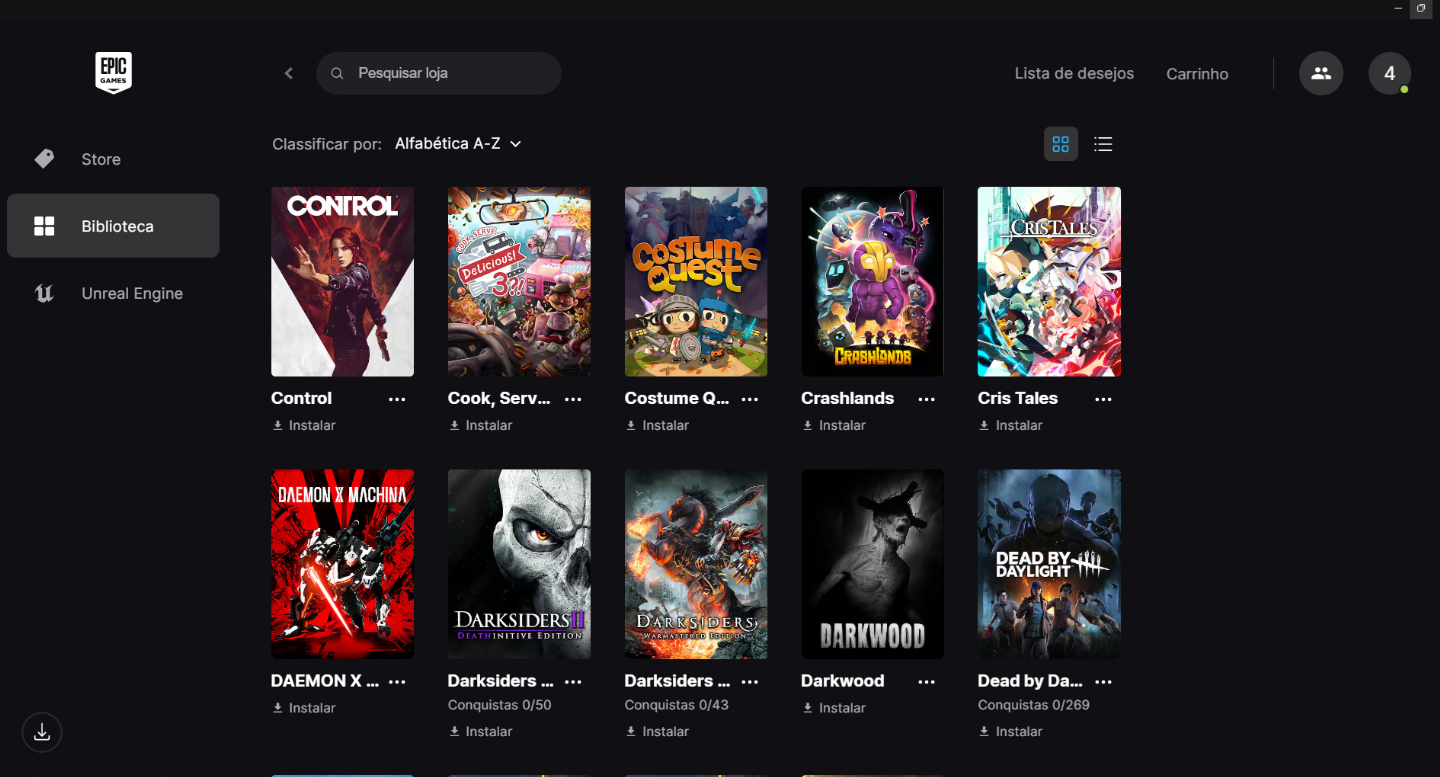
Task: Click the Pesquisar loja search field
Action: coord(439,73)
